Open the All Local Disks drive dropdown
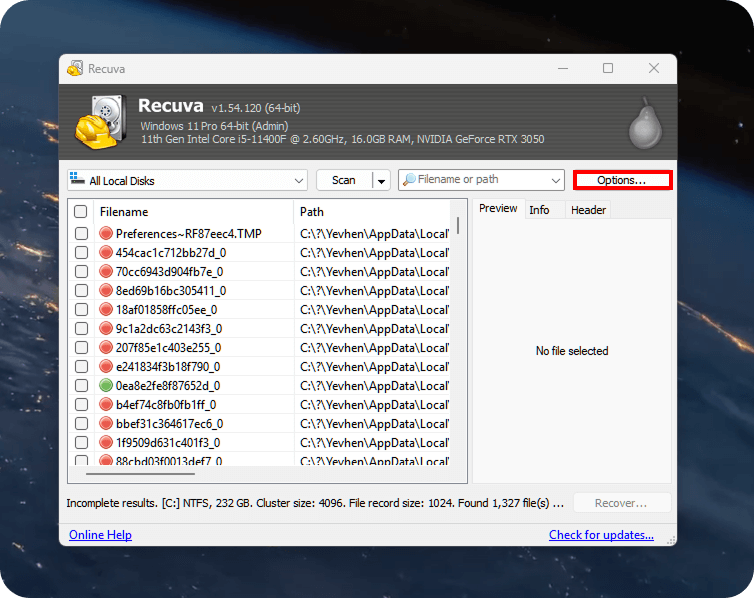Image resolution: width=754 pixels, height=598 pixels. [x=299, y=181]
